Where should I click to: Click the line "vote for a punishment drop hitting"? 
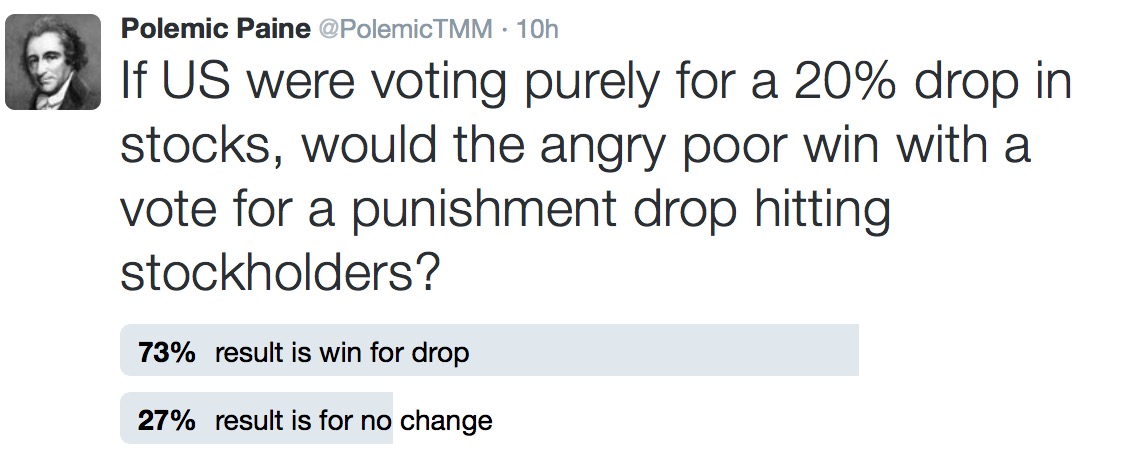point(504,210)
